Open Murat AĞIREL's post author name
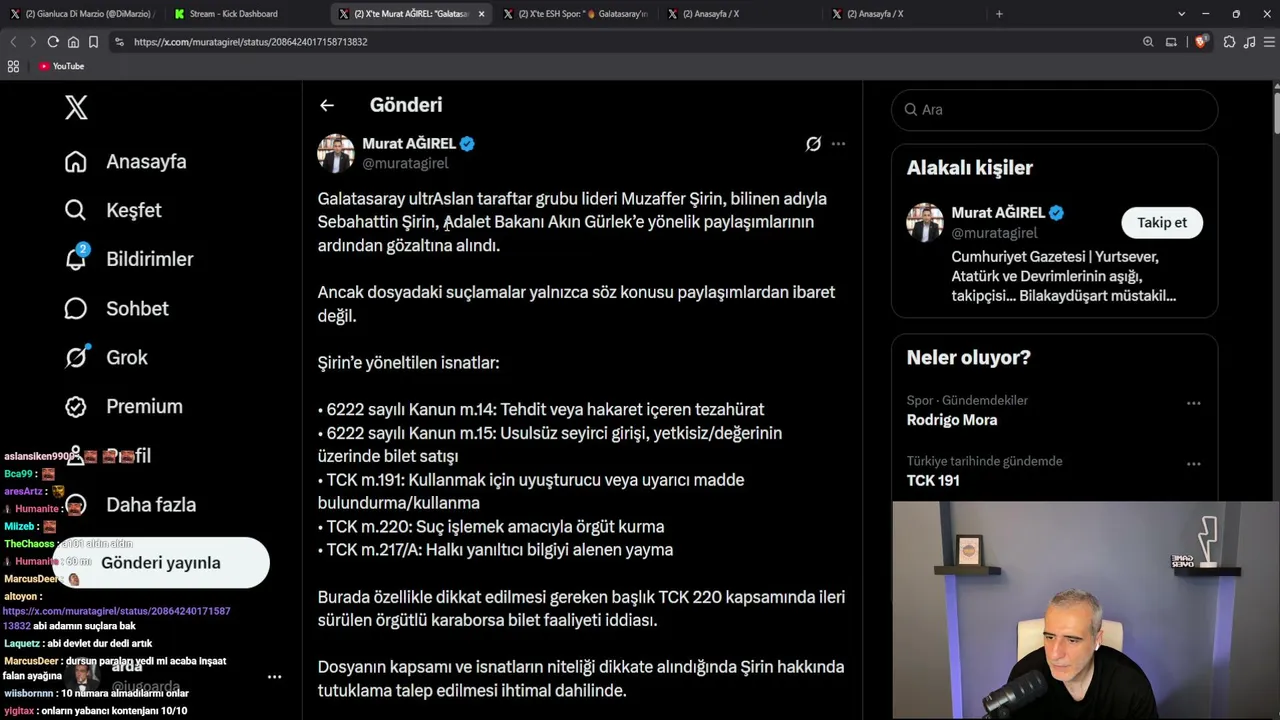The height and width of the screenshot is (720, 1280). click(409, 144)
